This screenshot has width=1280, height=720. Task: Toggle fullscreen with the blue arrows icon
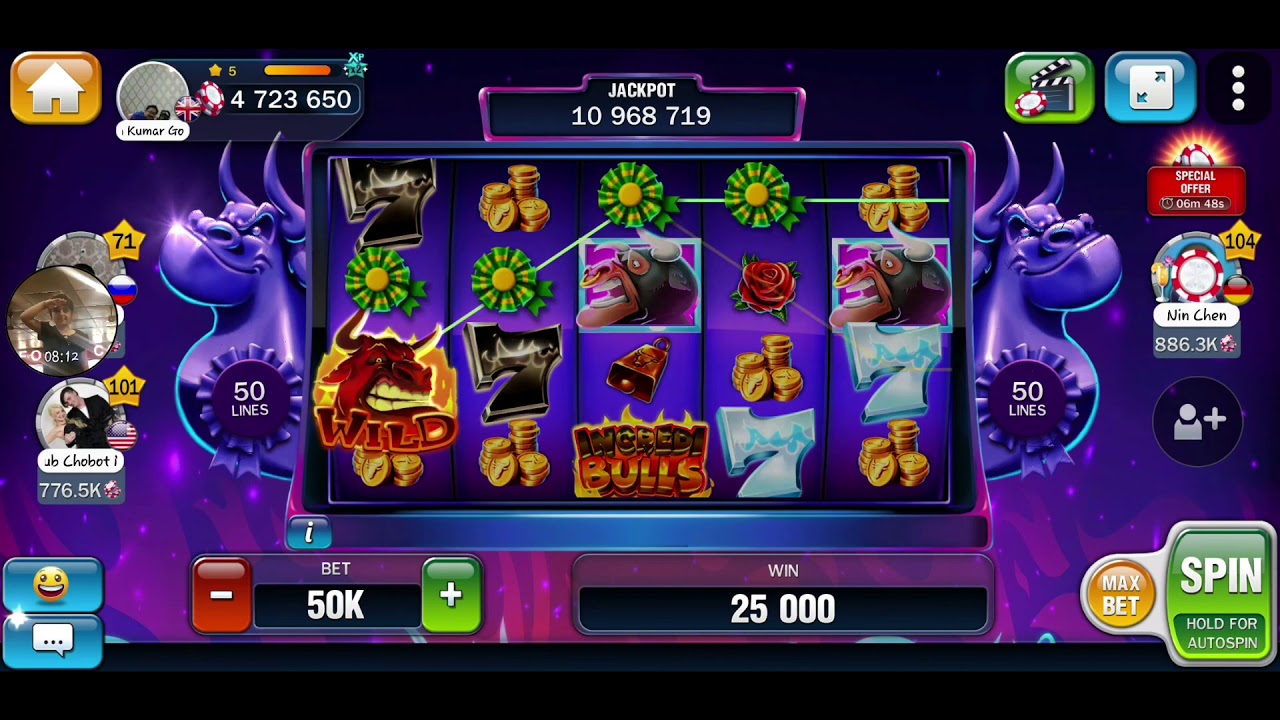click(x=1150, y=88)
